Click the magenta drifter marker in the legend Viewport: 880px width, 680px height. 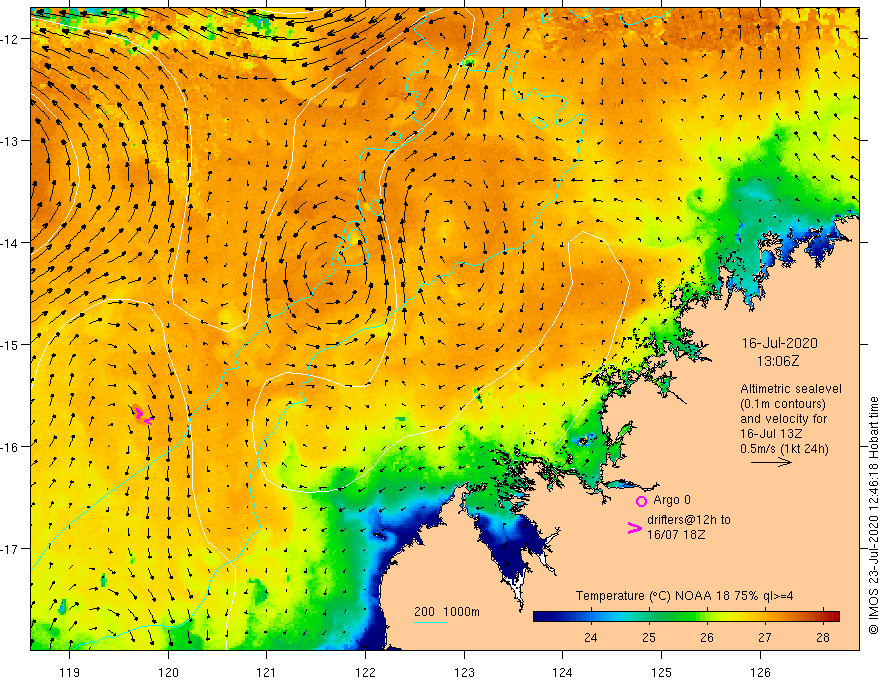[634, 527]
